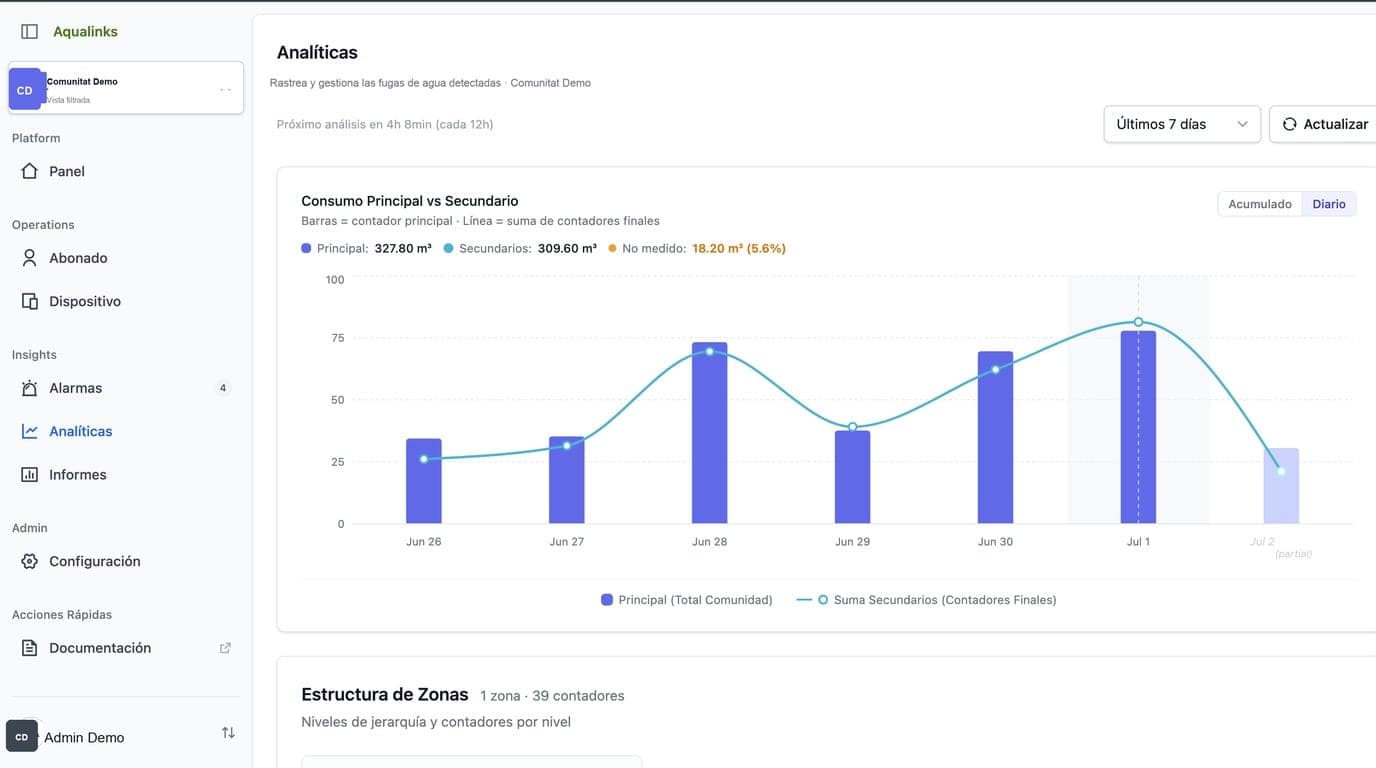Viewport: 1376px width, 768px height.
Task: Click the Alarmas count badge 4
Action: click(223, 388)
